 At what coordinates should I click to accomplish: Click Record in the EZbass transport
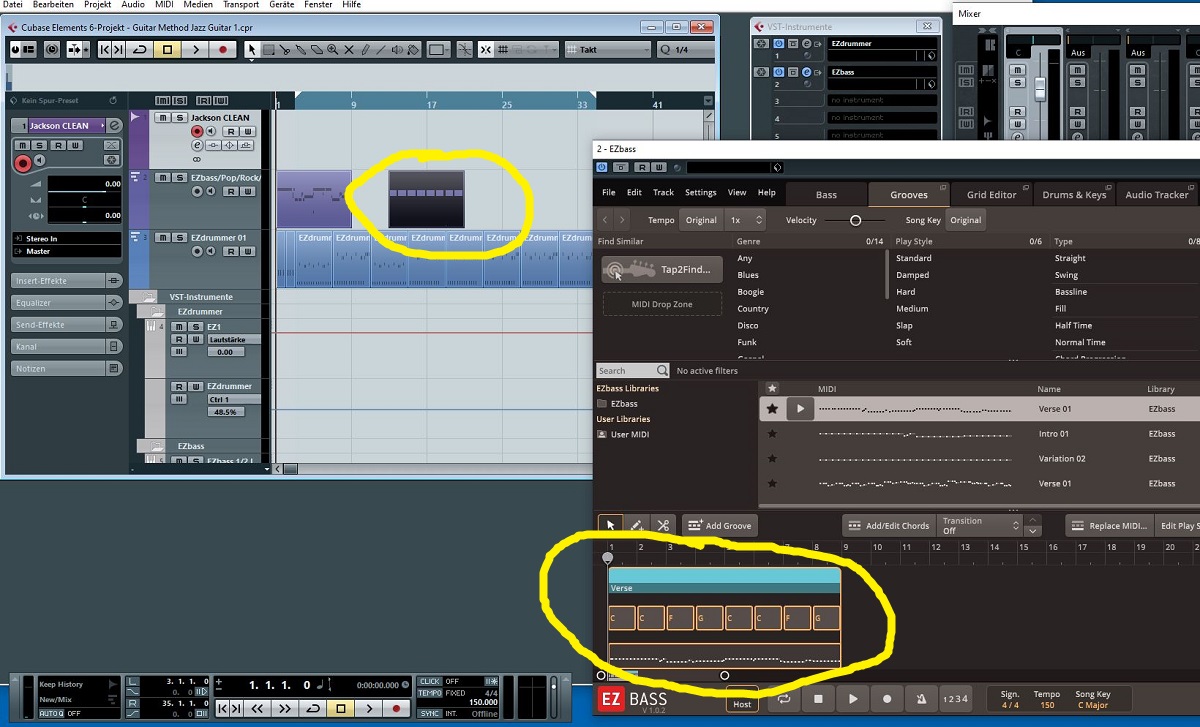point(886,699)
